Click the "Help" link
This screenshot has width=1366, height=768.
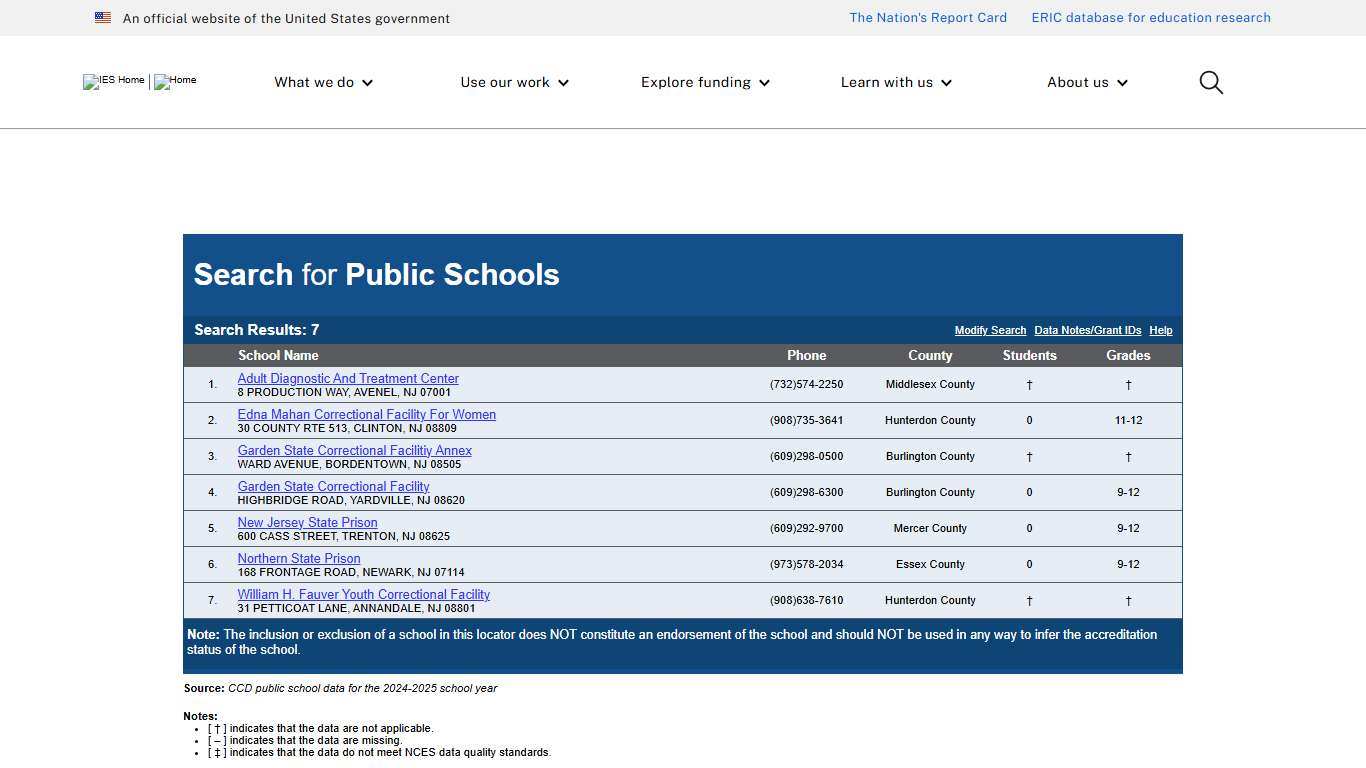click(x=1160, y=330)
